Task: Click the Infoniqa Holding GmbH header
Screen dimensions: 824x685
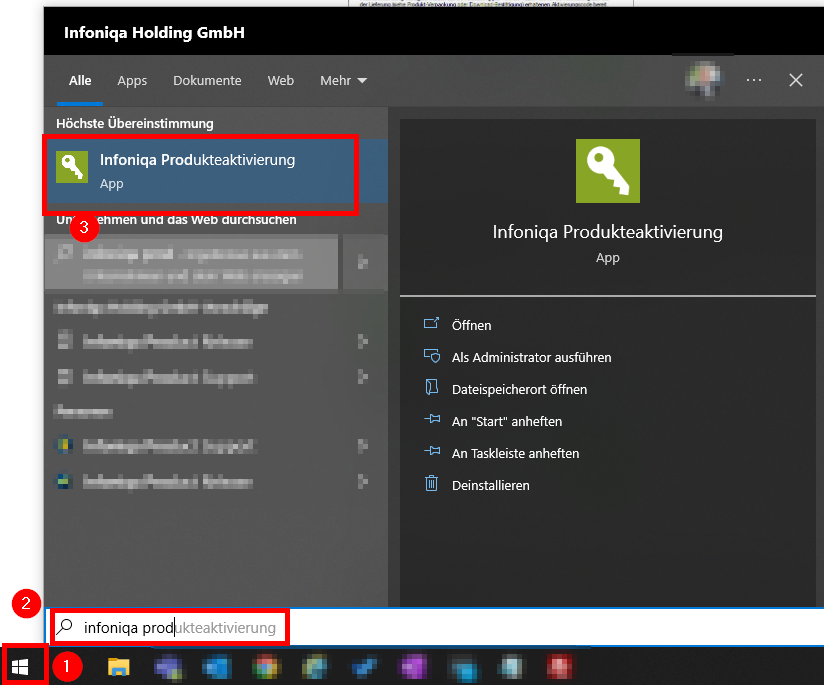Action: (154, 33)
